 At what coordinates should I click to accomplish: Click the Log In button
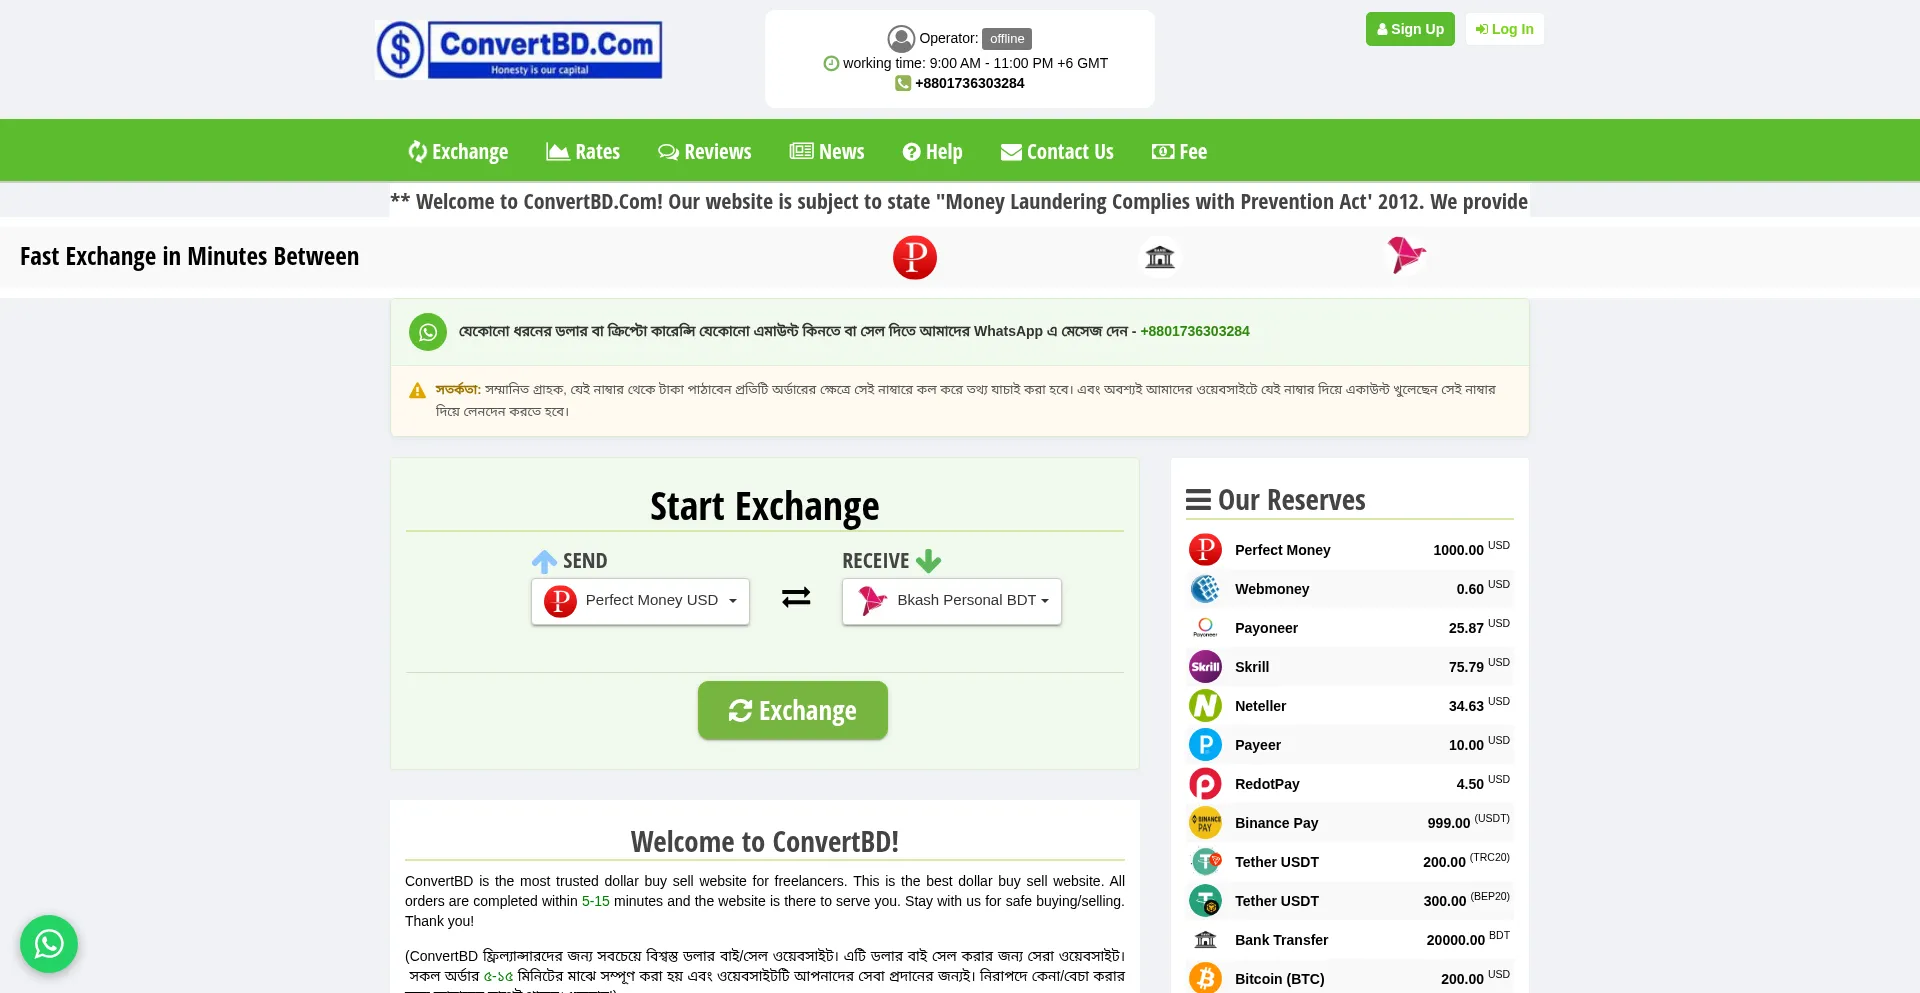pos(1504,29)
